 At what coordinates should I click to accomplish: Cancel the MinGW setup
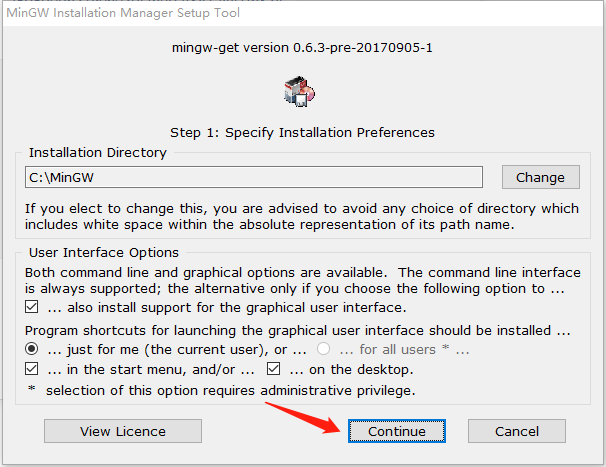tap(517, 431)
